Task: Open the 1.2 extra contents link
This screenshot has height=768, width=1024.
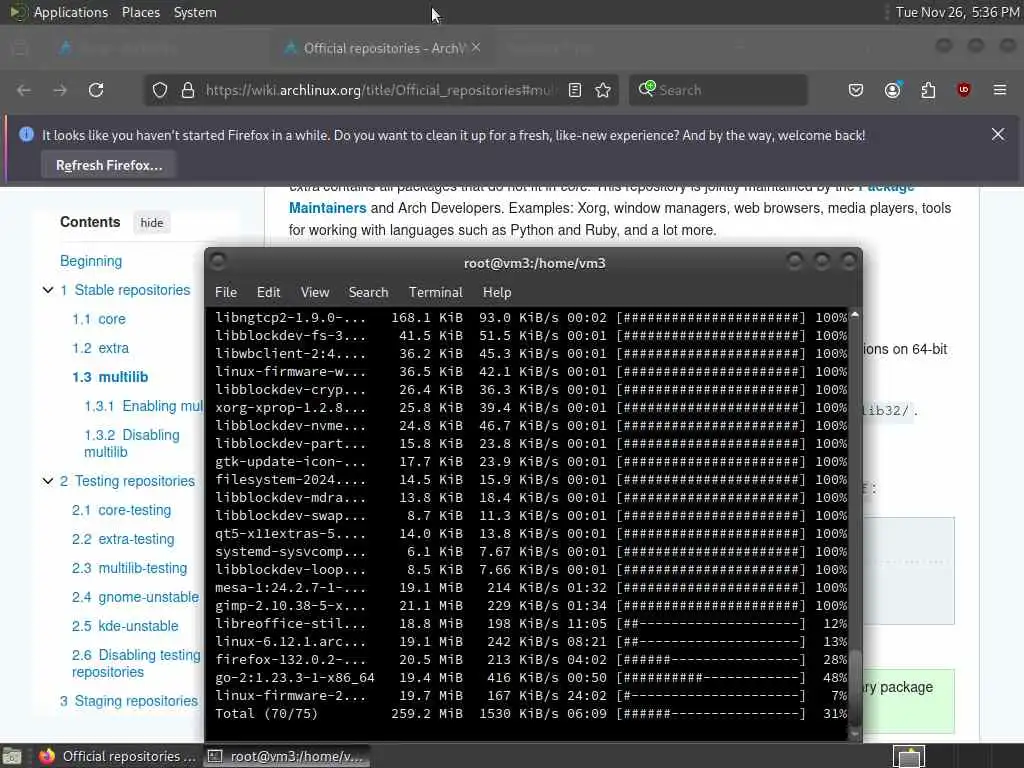Action: pos(101,348)
